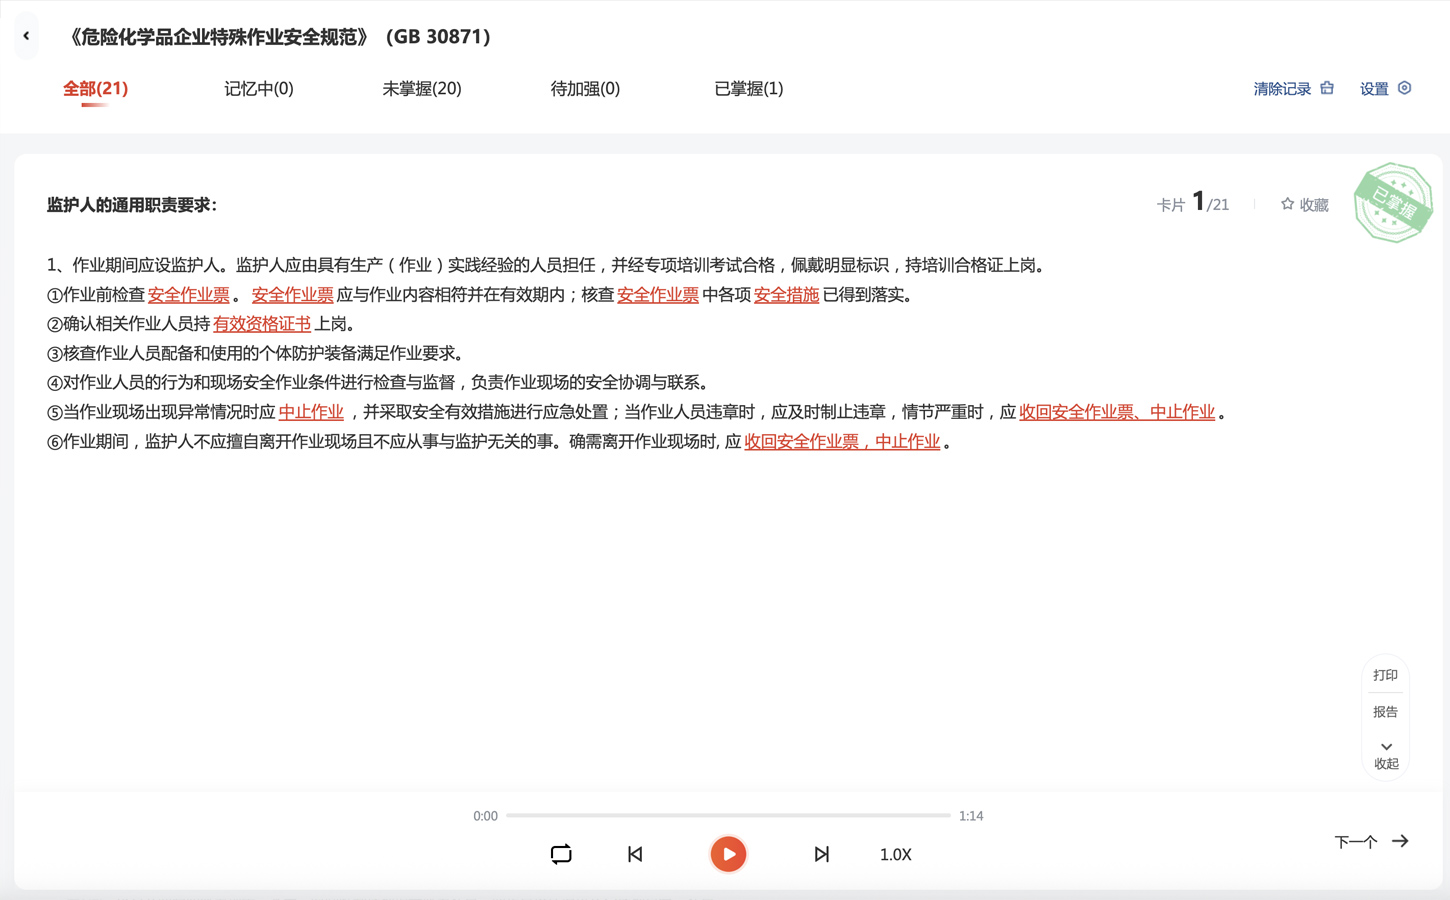Toggle the loop repeat icon
Viewport: 1450px width, 900px height.
(x=561, y=854)
